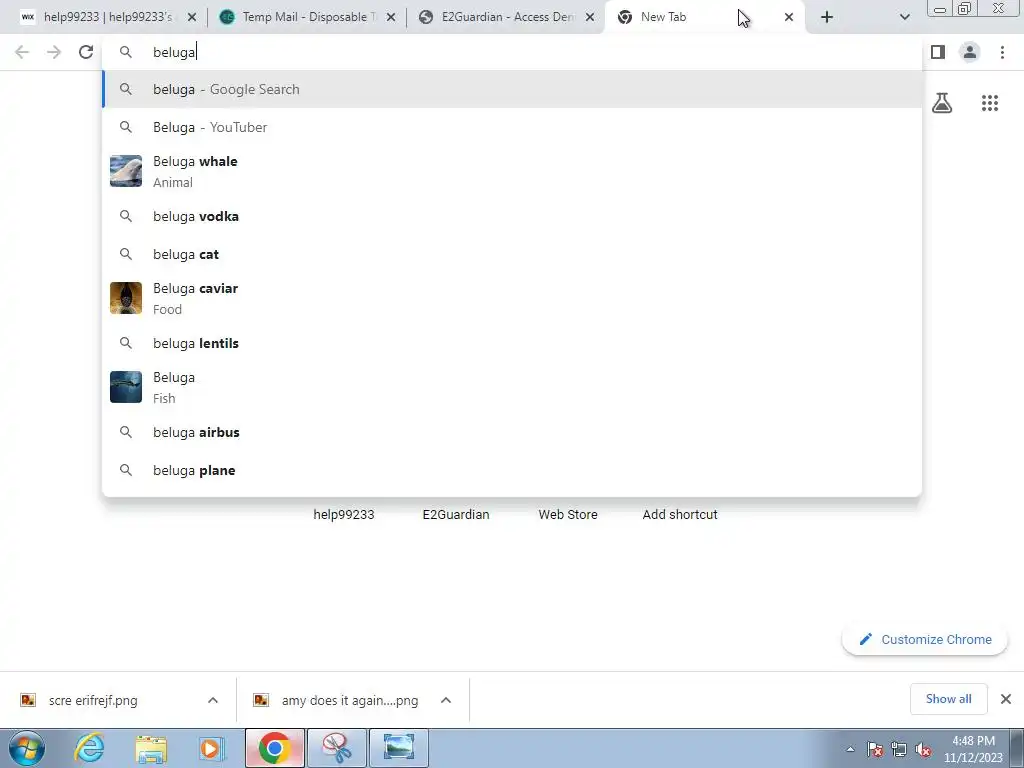The height and width of the screenshot is (768, 1024).
Task: Click the Customize Chrome button
Action: coord(925,639)
